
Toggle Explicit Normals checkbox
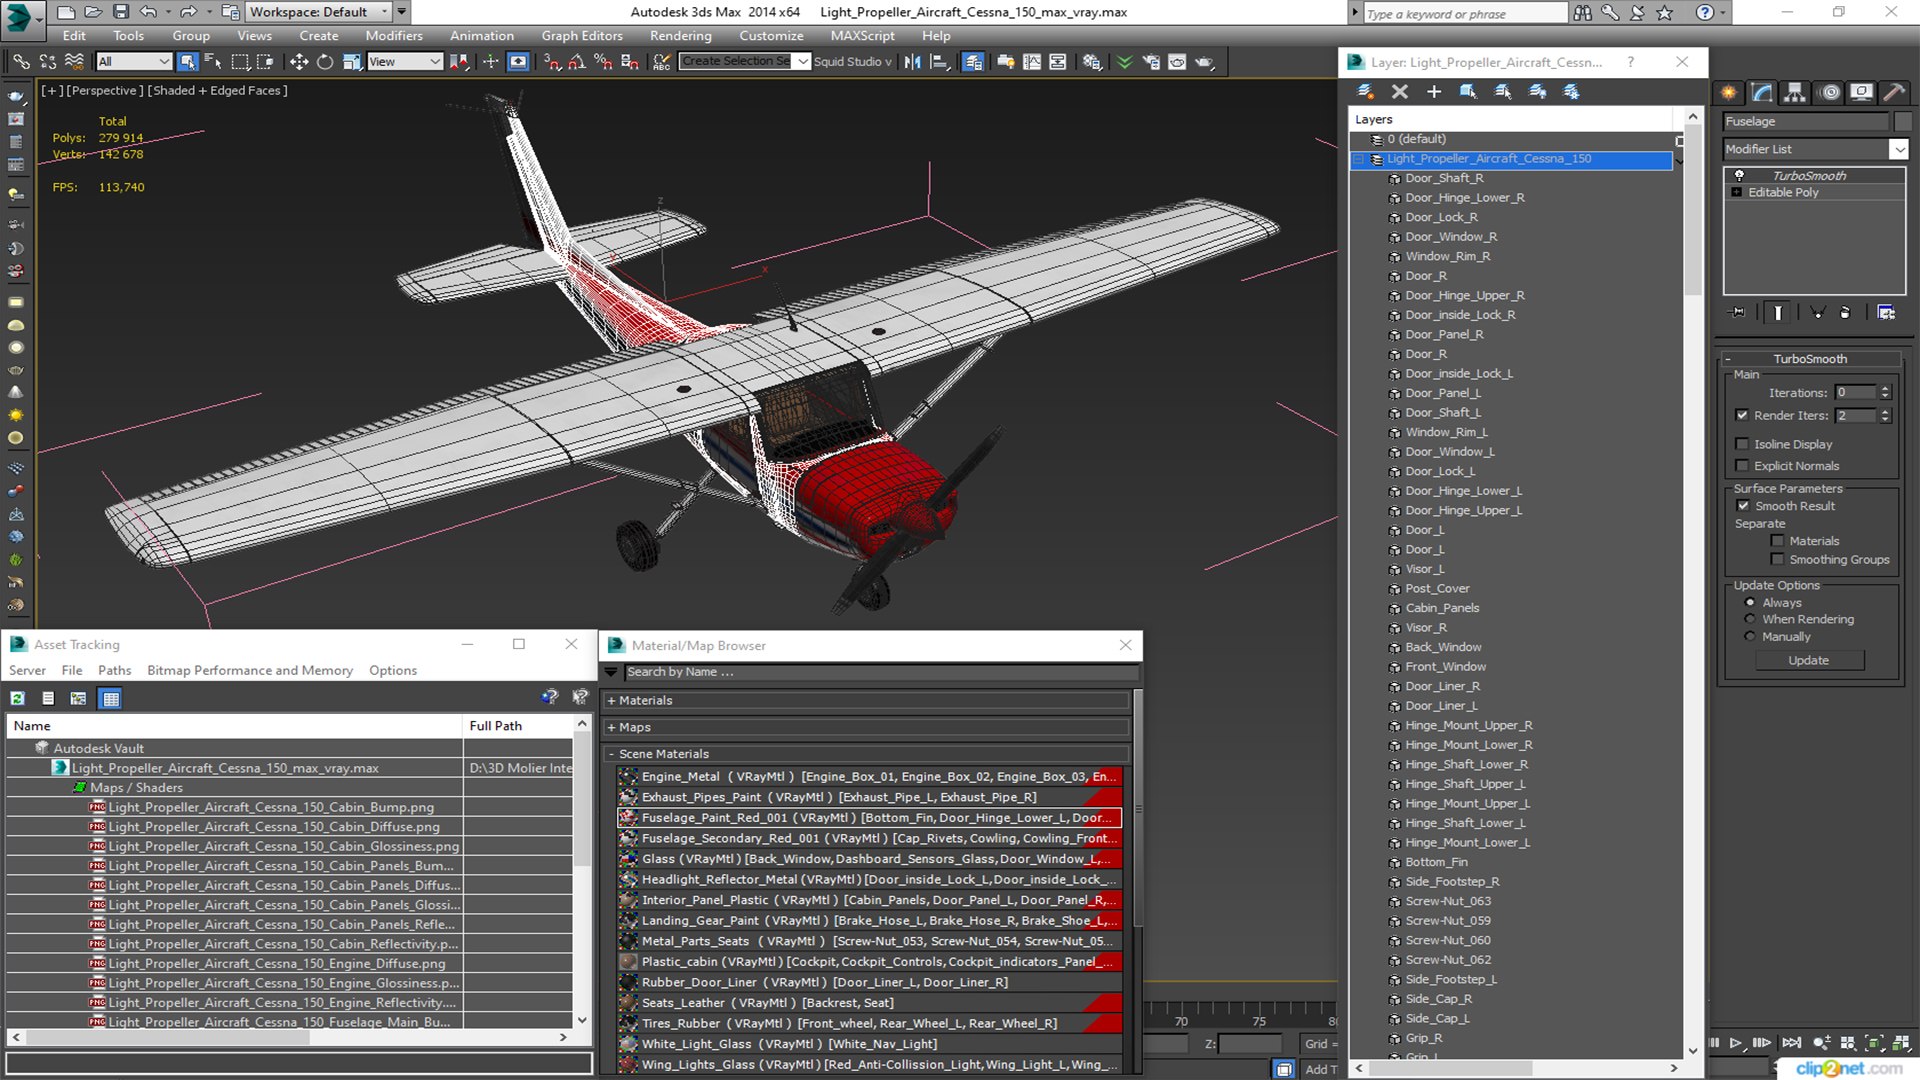point(1742,466)
